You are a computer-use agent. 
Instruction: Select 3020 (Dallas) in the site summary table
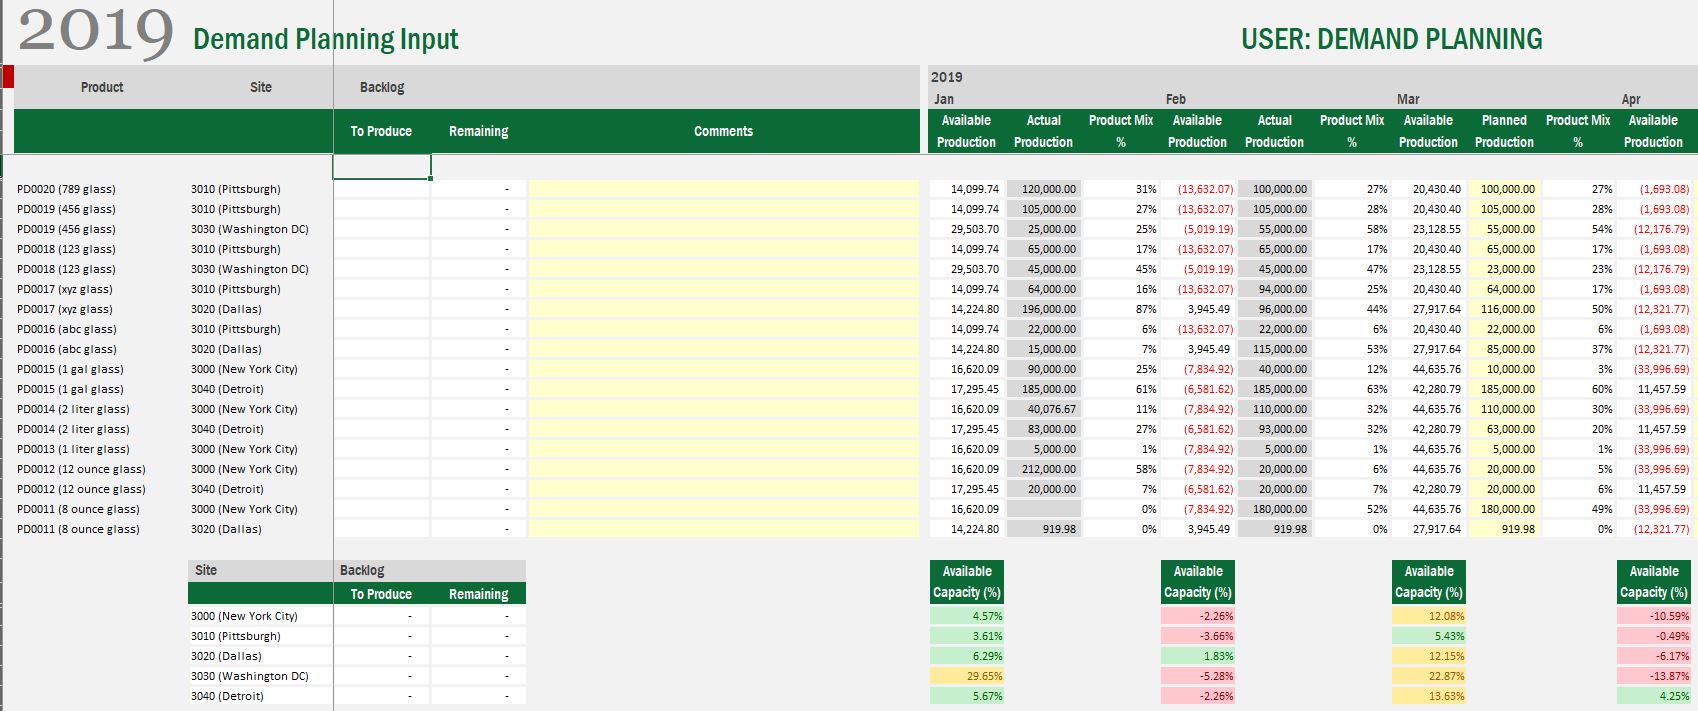[226, 656]
